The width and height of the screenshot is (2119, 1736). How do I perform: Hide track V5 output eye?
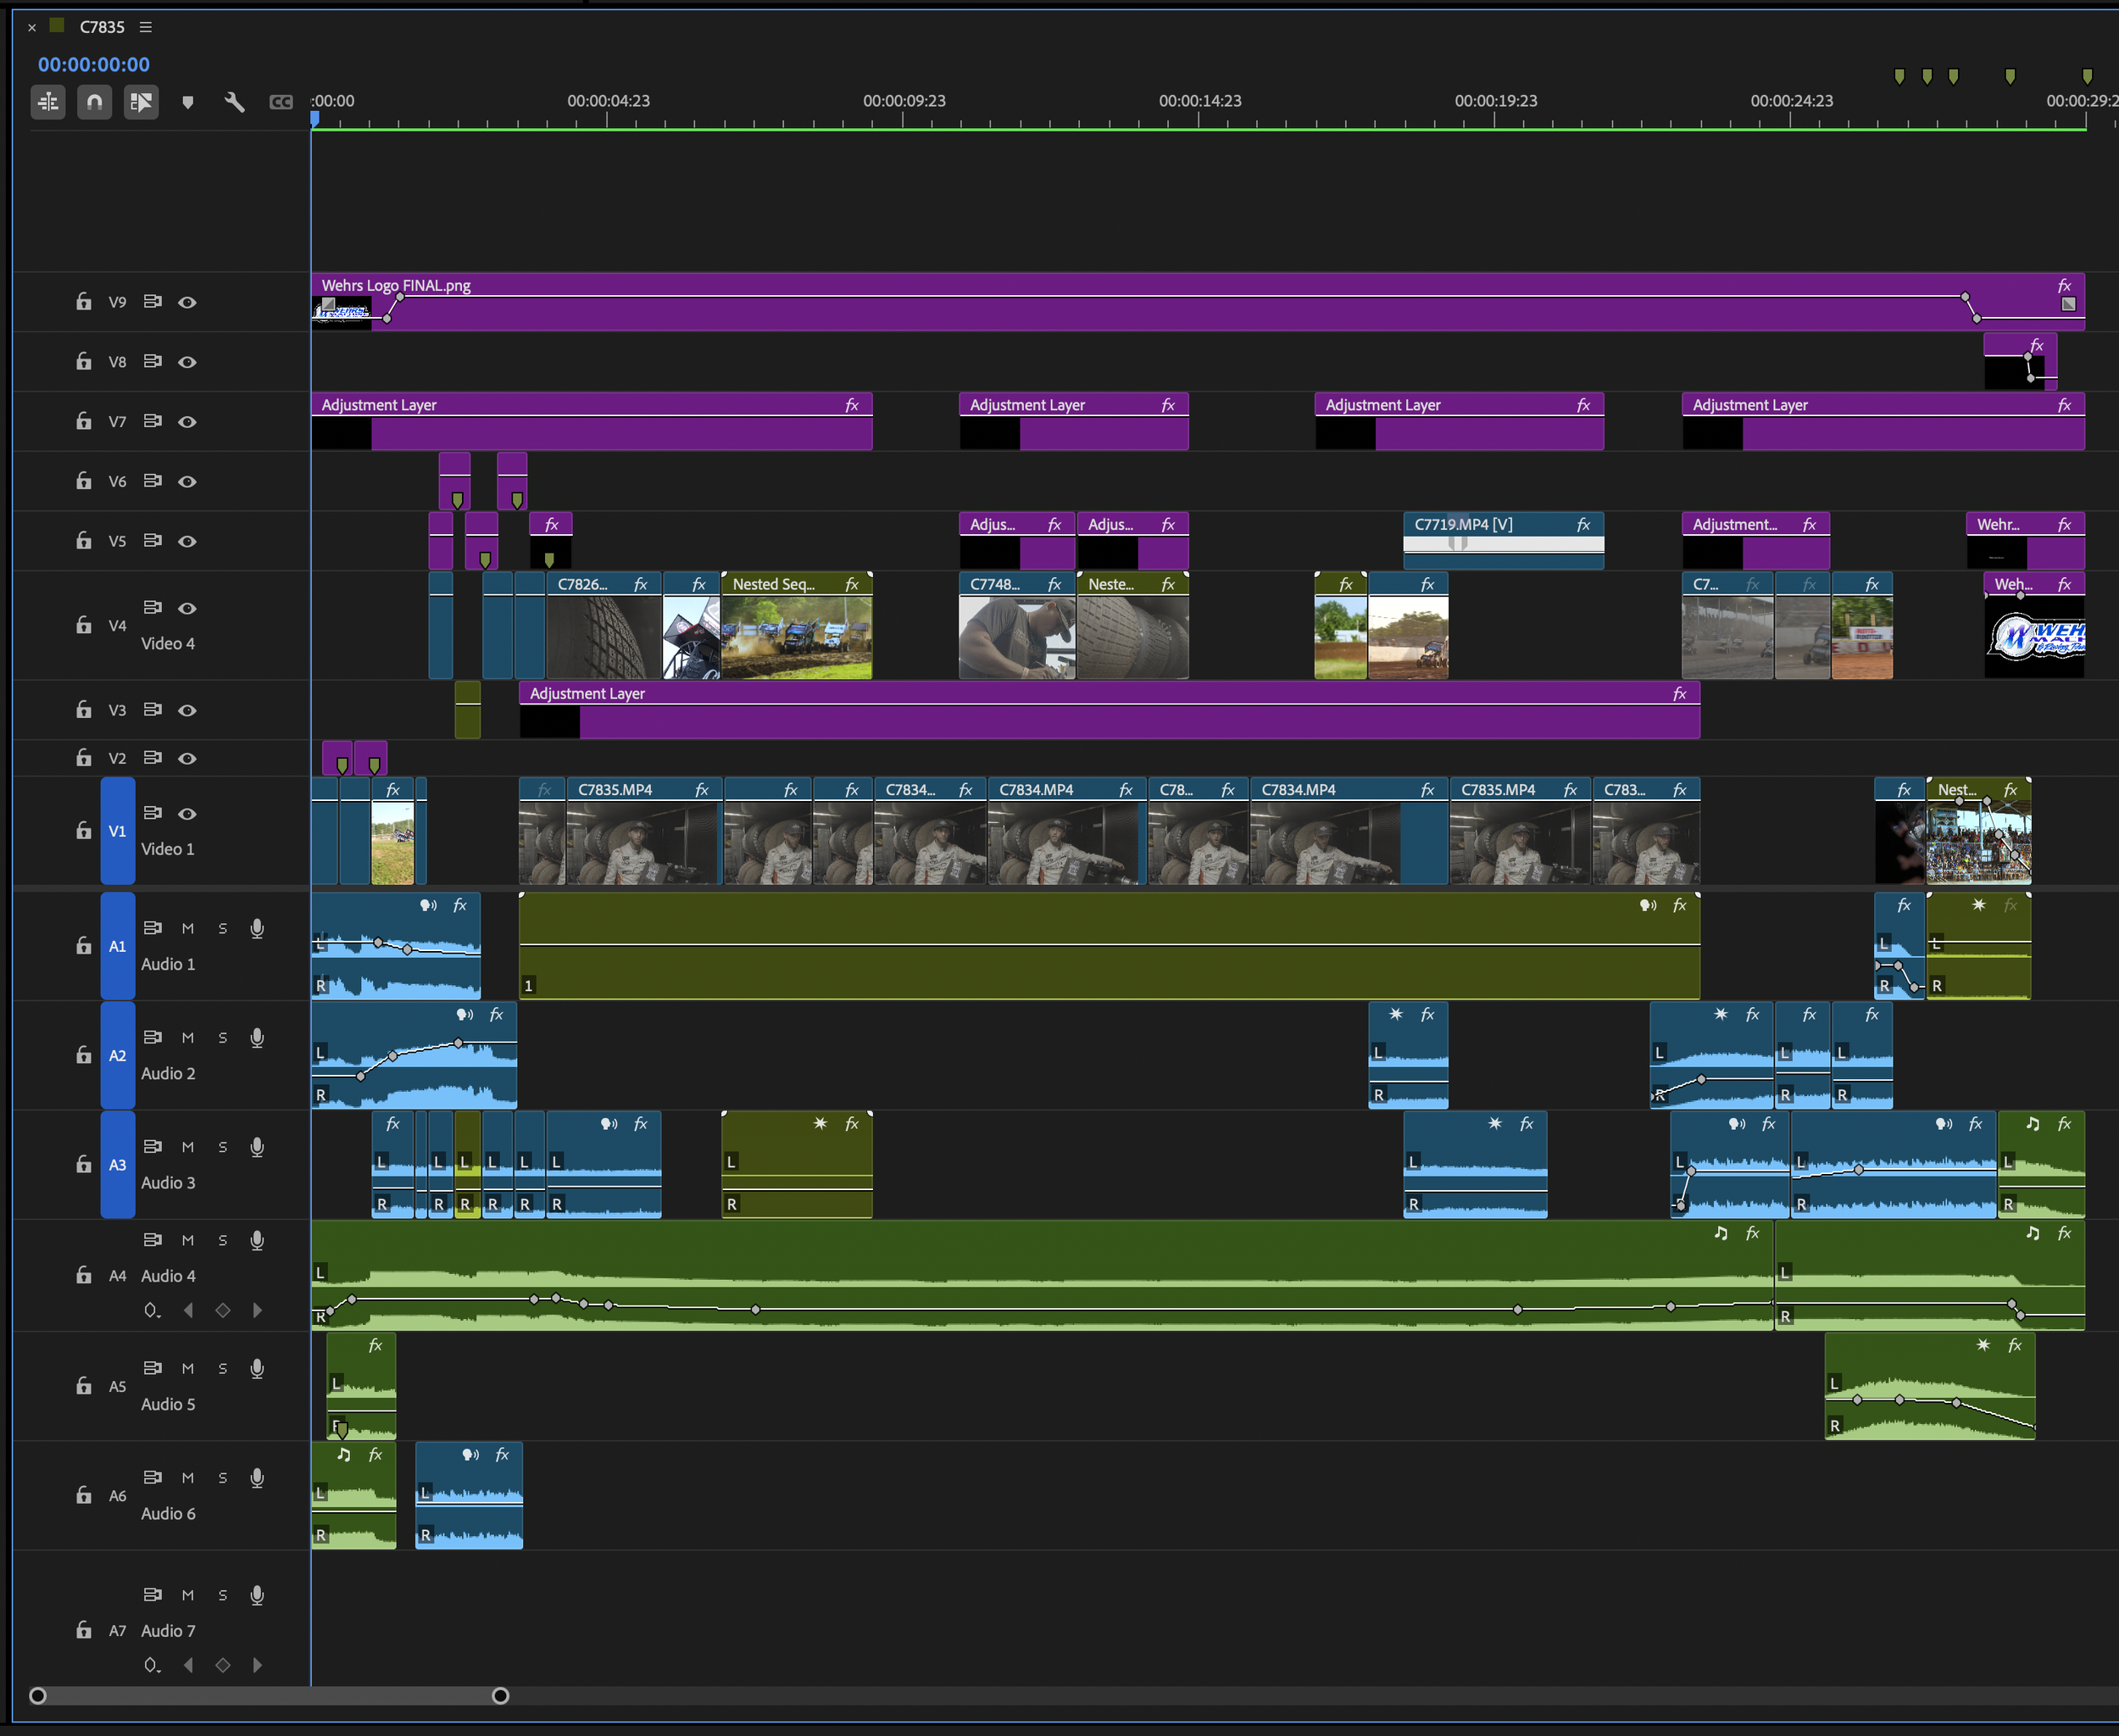(187, 541)
